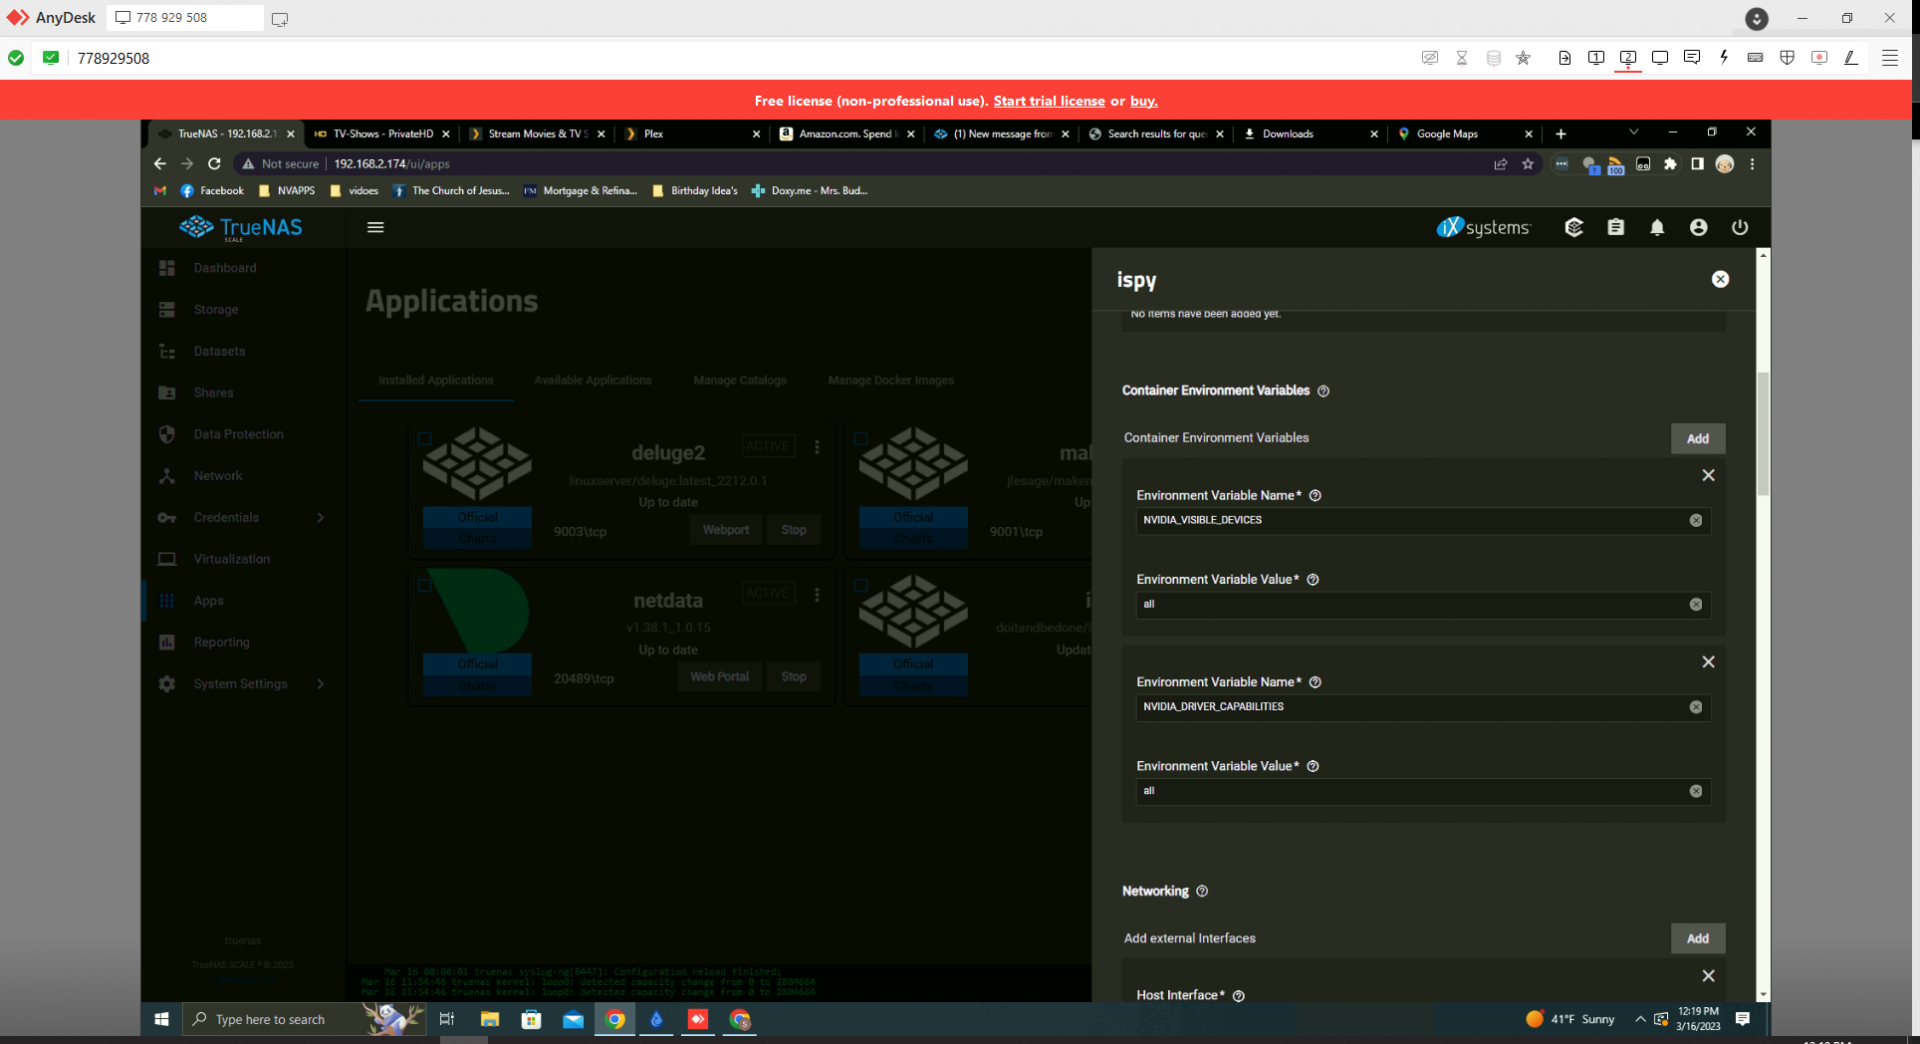Image resolution: width=1920 pixels, height=1044 pixels.
Task: Open the jobs clipboard icon
Action: pyautogui.click(x=1615, y=228)
